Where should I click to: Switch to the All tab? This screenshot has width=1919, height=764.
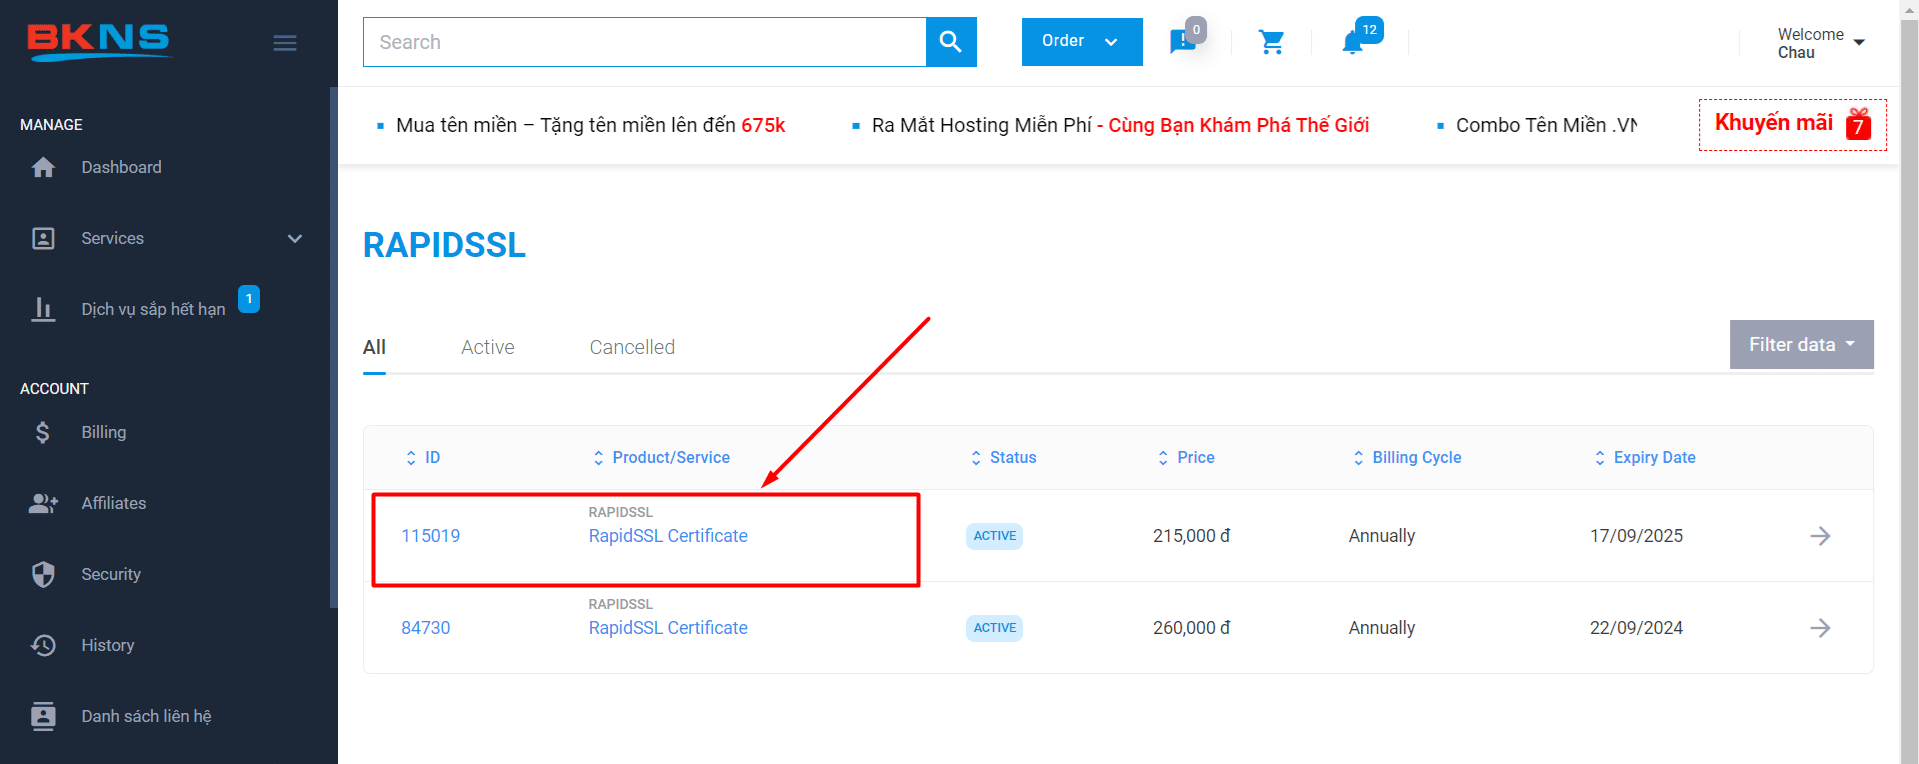[x=374, y=347]
